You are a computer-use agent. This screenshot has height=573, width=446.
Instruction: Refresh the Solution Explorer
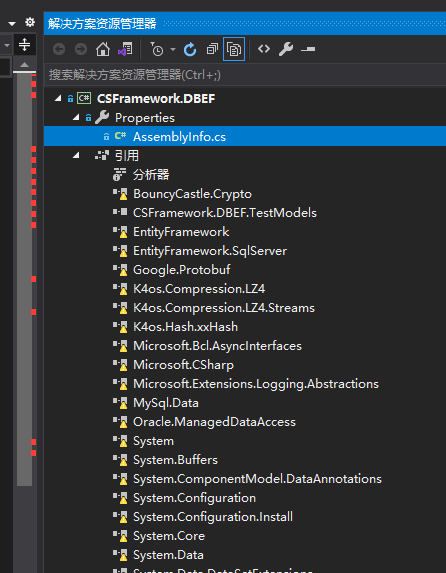pyautogui.click(x=190, y=49)
